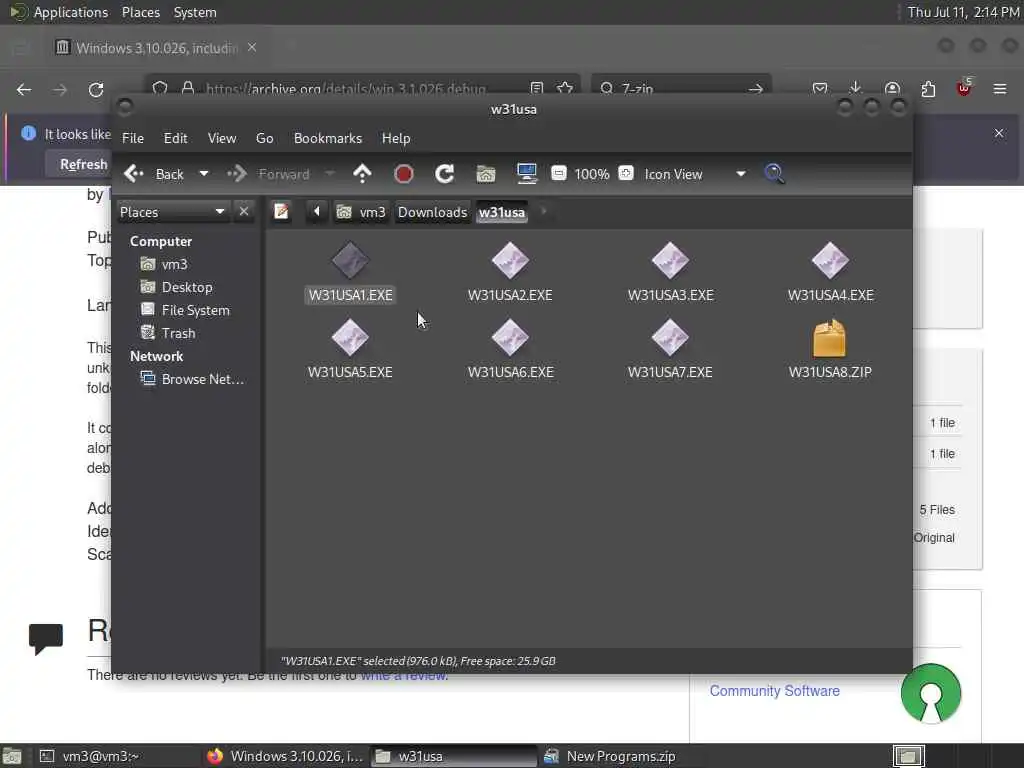Open the View menu
Screen dimensions: 1024x768
(x=222, y=138)
